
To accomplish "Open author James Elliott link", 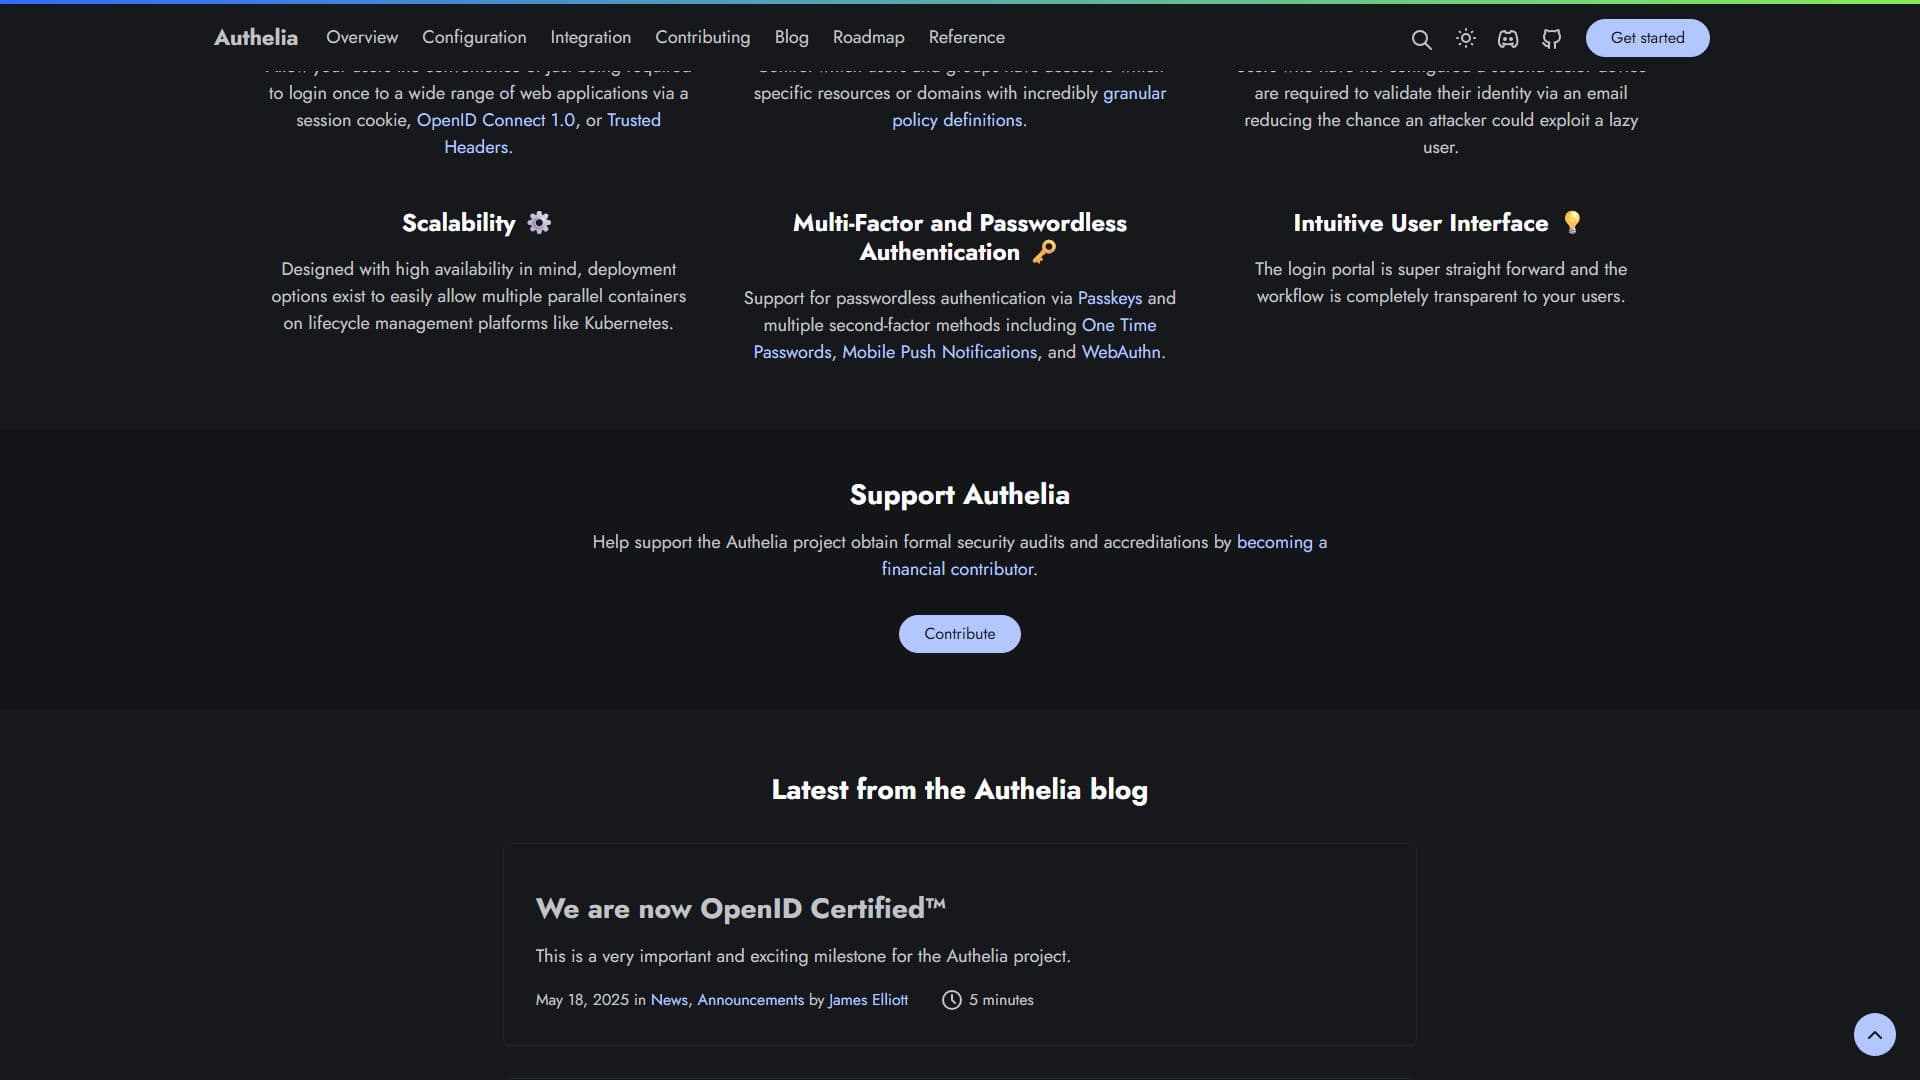I will point(868,1000).
